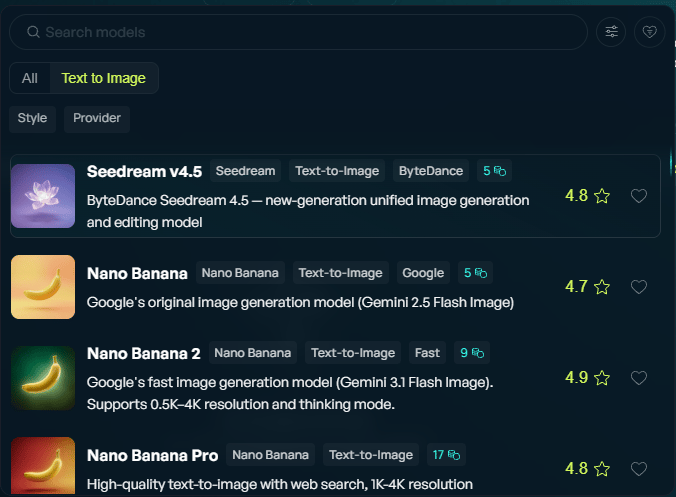Click the coin icon beside Google tag
The width and height of the screenshot is (676, 497).
(x=481, y=273)
